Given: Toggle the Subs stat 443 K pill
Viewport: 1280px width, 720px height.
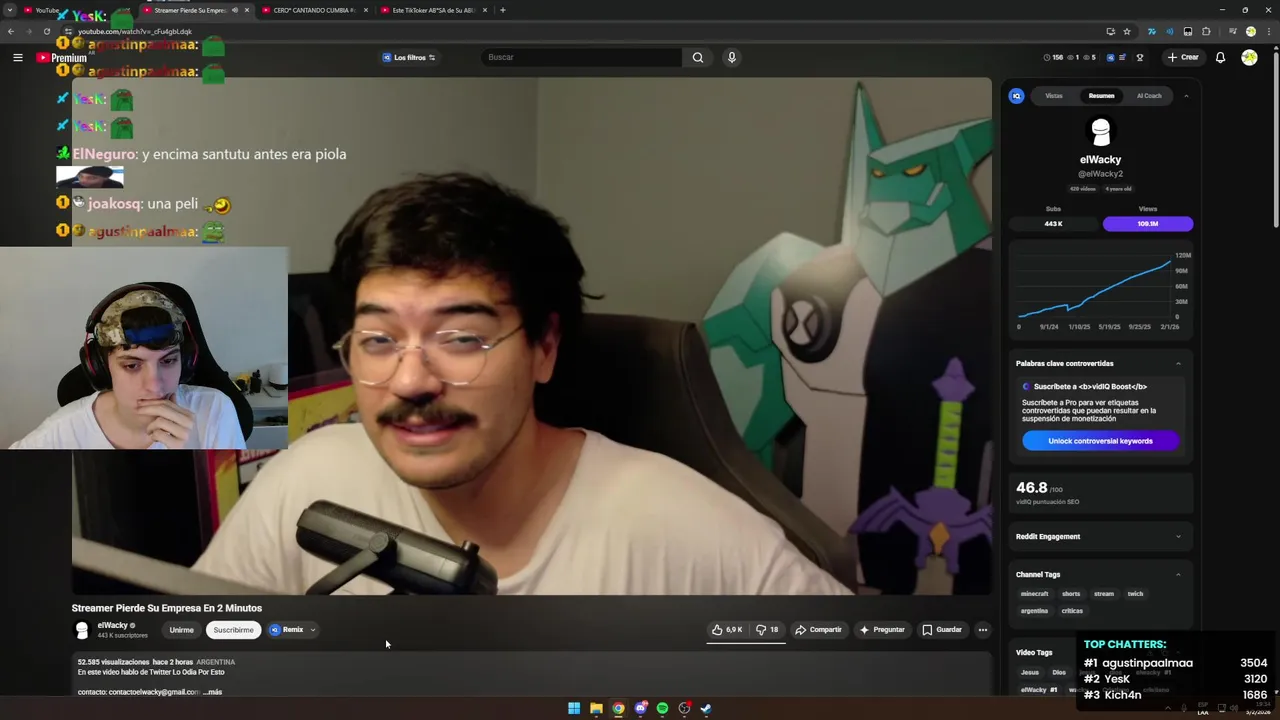Looking at the screenshot, I should [1053, 224].
